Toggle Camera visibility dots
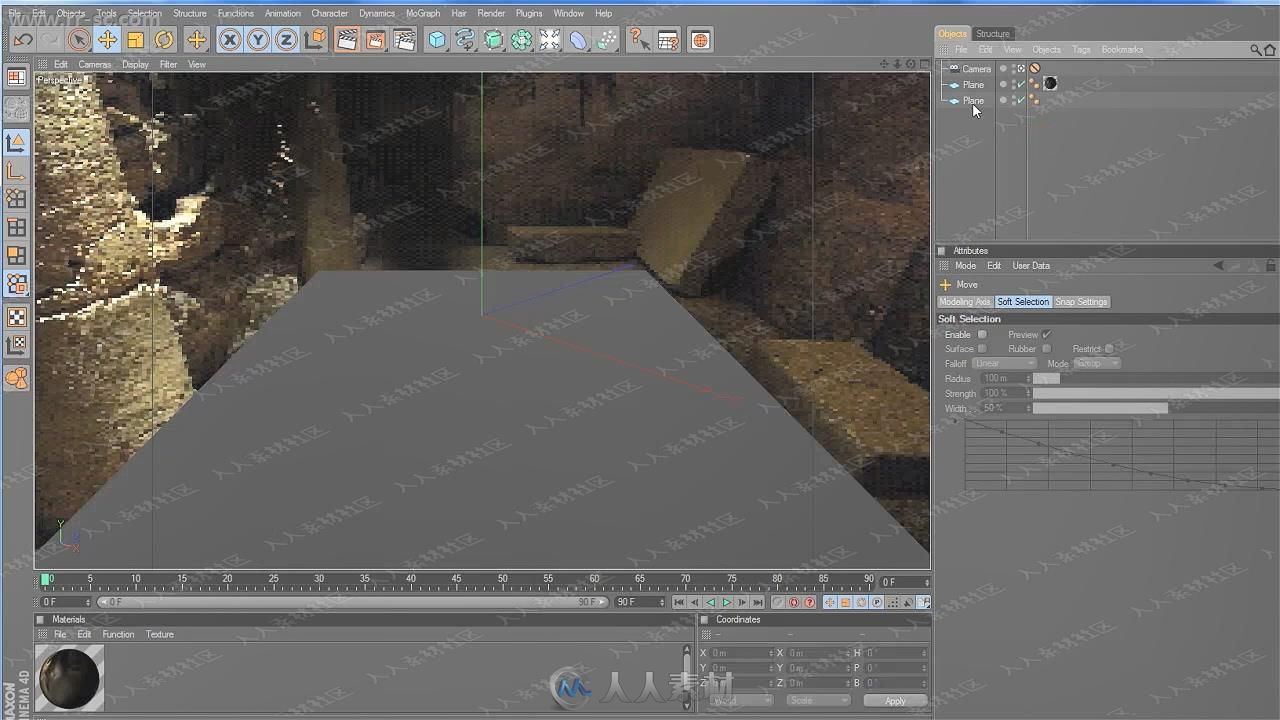The height and width of the screenshot is (720, 1280). pos(1013,69)
